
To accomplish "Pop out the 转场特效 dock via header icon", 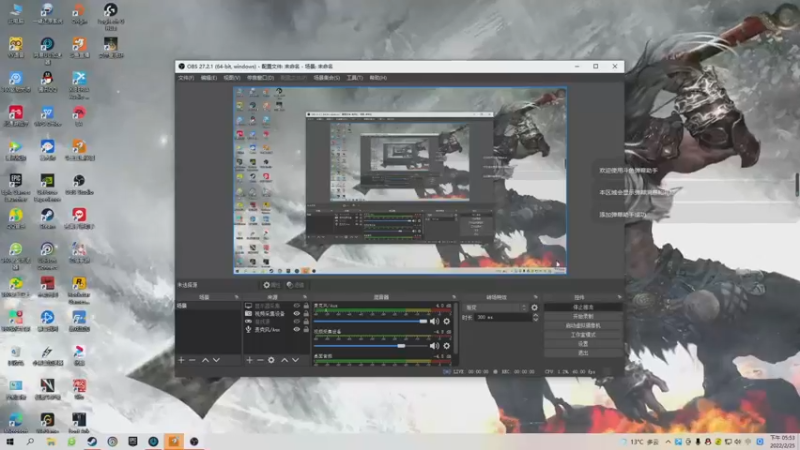I will point(535,297).
